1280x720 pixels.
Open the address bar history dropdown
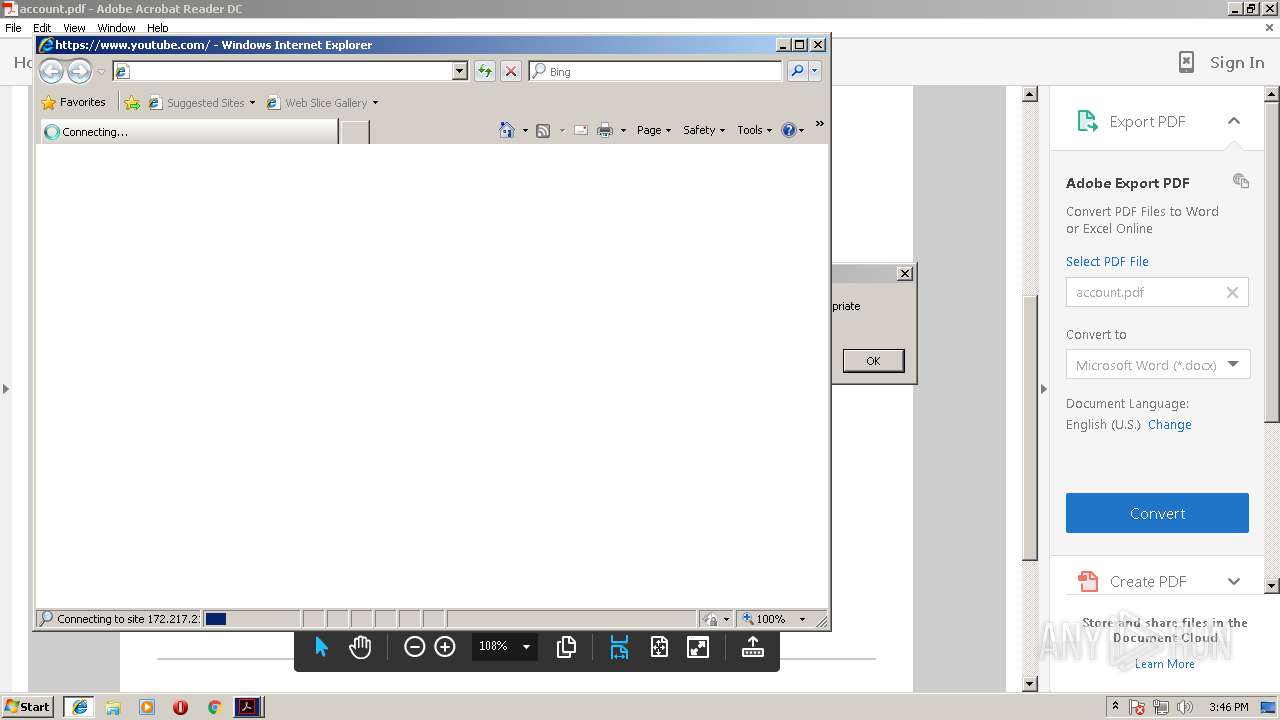(x=460, y=71)
